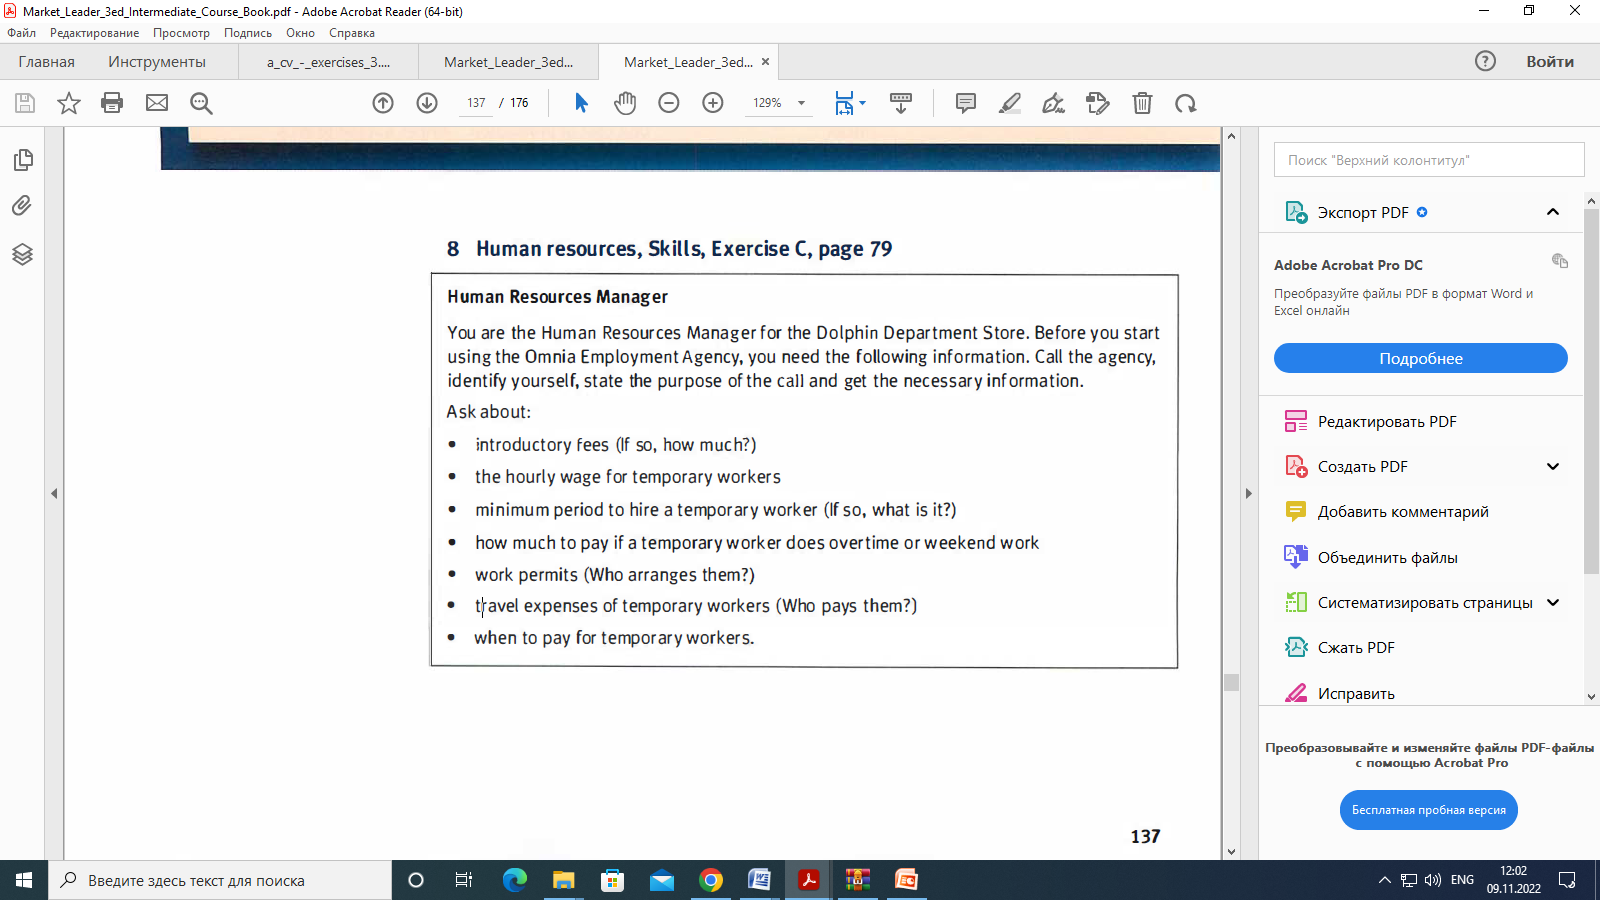The image size is (1600, 900).
Task: Go to next page arrow
Action: pos(427,103)
